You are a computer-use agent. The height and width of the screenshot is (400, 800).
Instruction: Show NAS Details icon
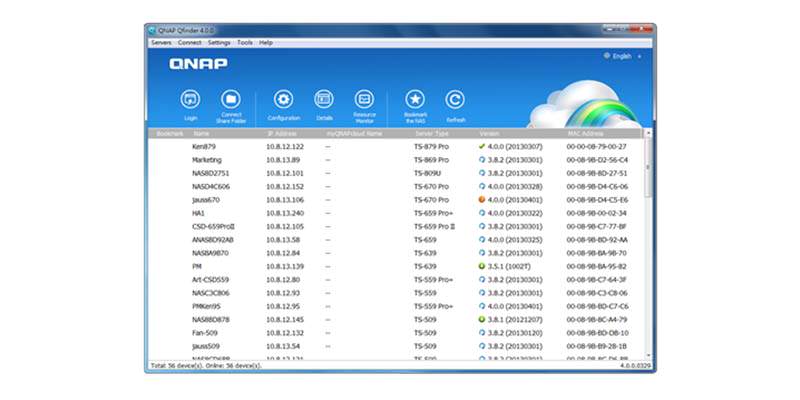click(324, 99)
